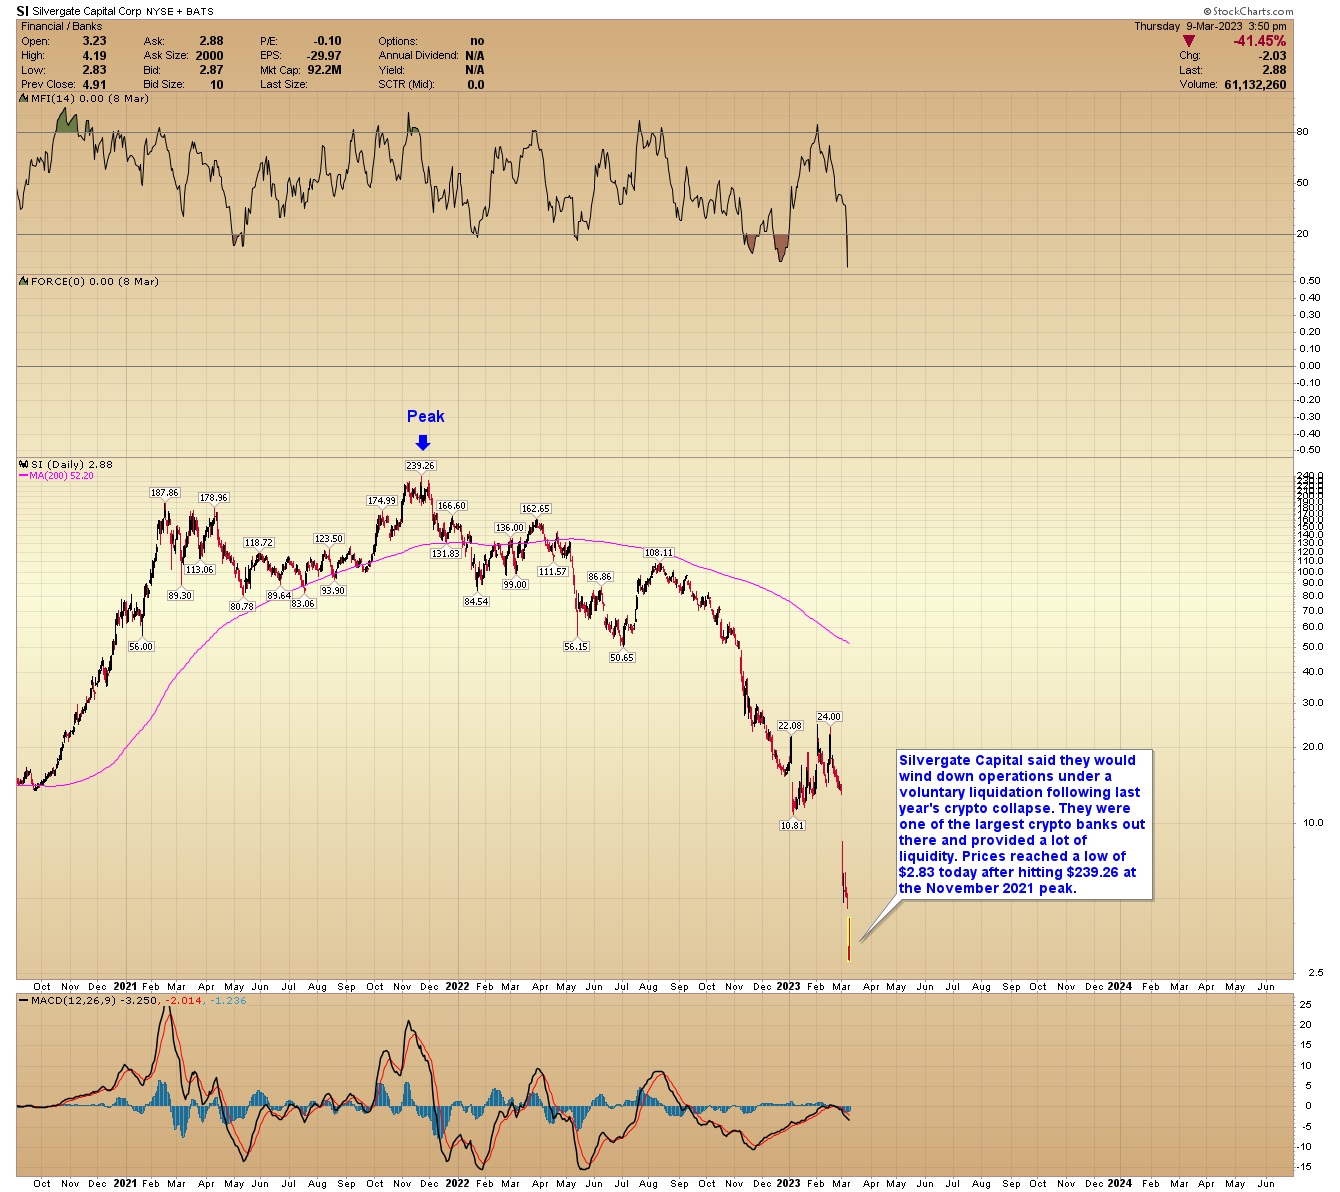Select the Bid value 2.87

click(x=211, y=70)
